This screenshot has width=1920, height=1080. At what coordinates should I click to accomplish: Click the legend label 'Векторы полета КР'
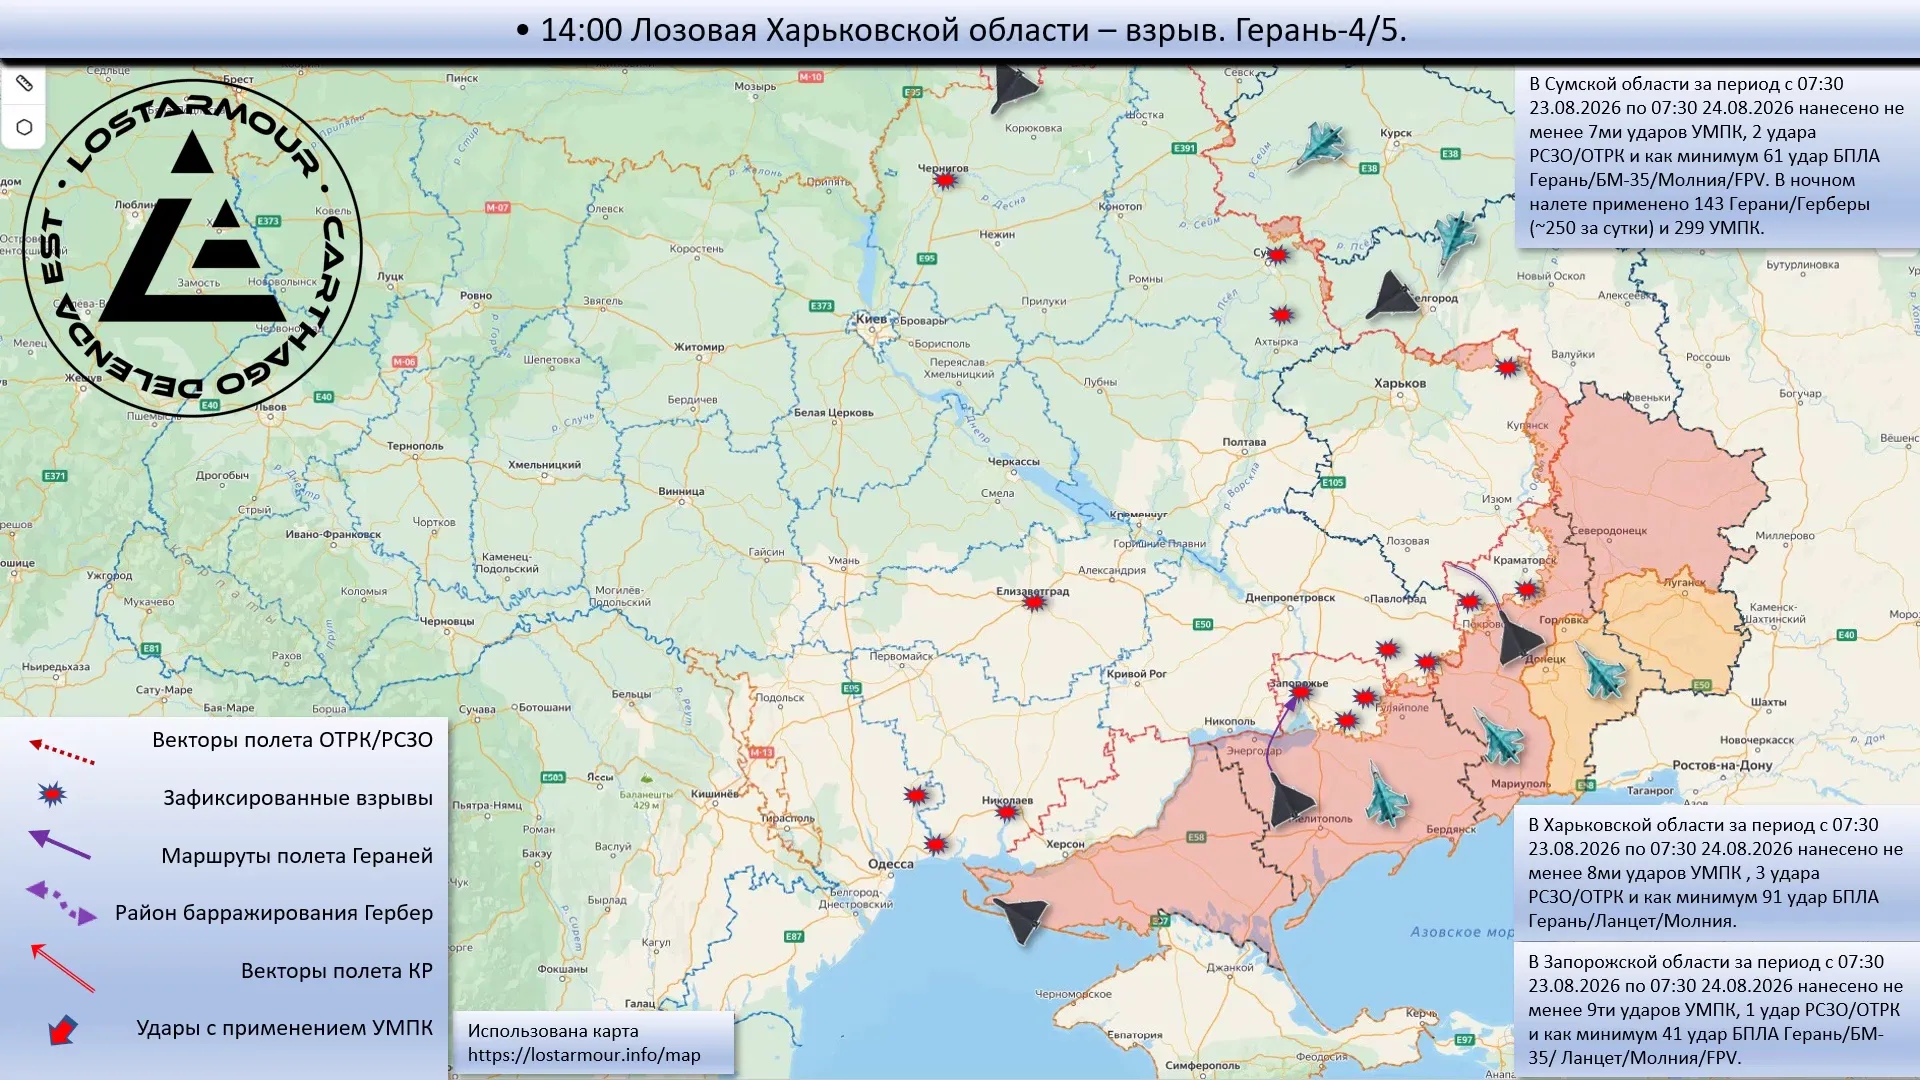pyautogui.click(x=337, y=971)
